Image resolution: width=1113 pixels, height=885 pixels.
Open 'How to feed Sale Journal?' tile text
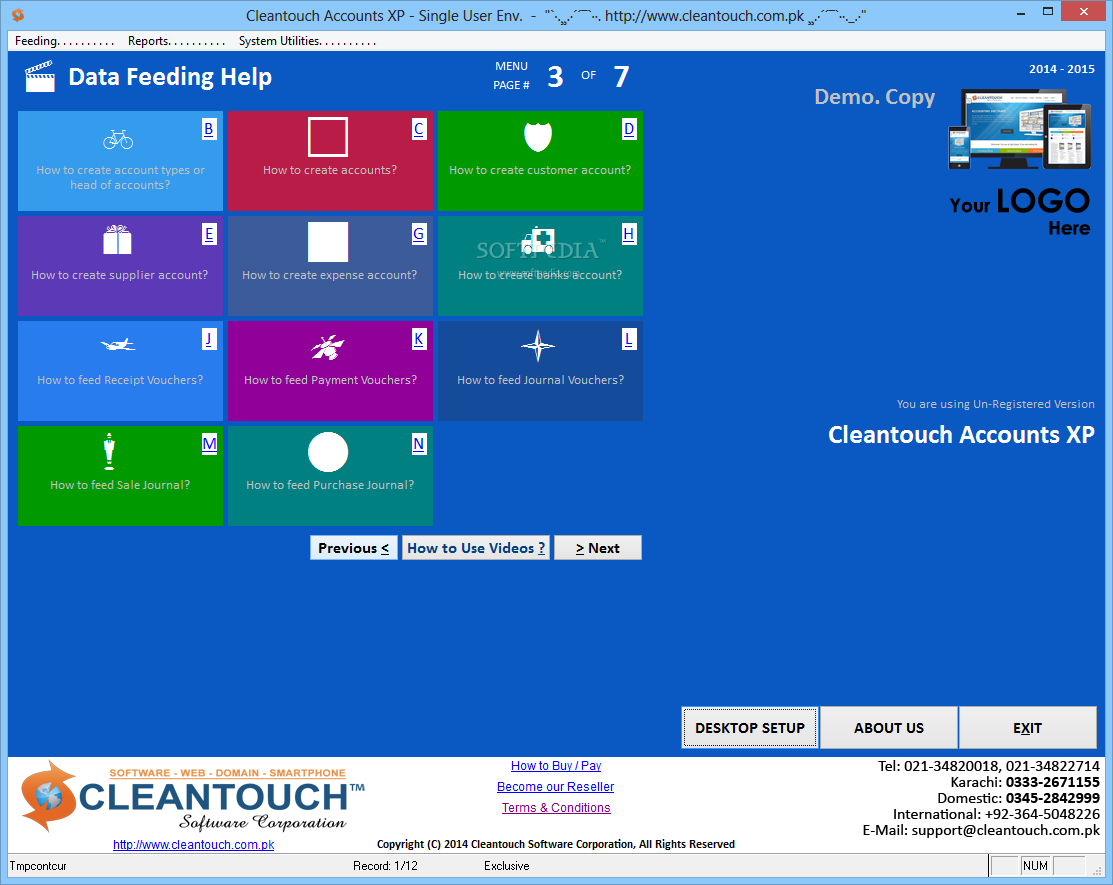click(x=120, y=485)
